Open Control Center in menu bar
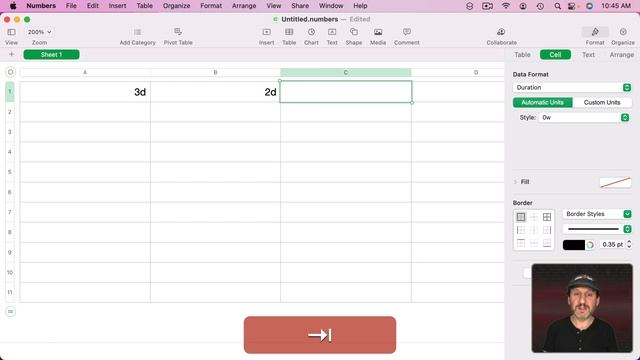 point(572,6)
